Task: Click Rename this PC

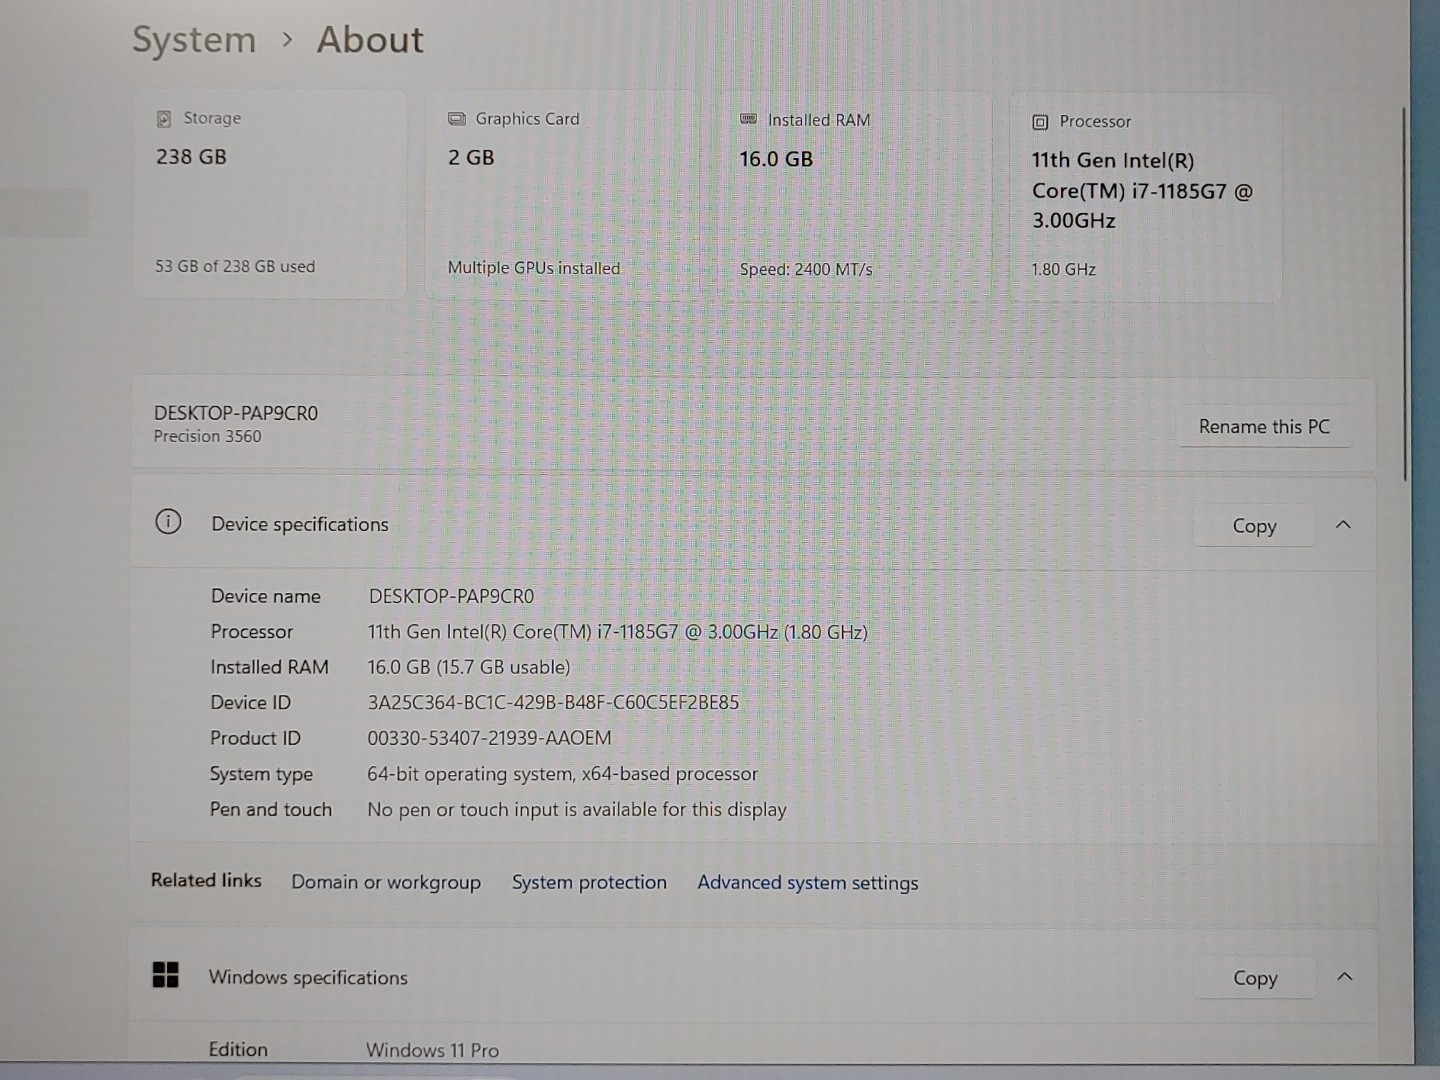Action: (1264, 426)
